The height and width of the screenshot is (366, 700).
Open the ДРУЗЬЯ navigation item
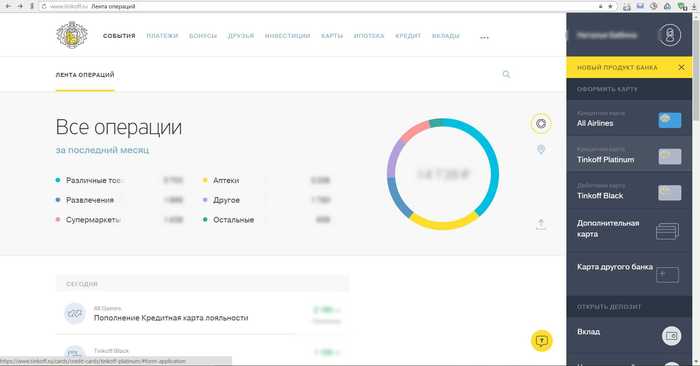241,36
